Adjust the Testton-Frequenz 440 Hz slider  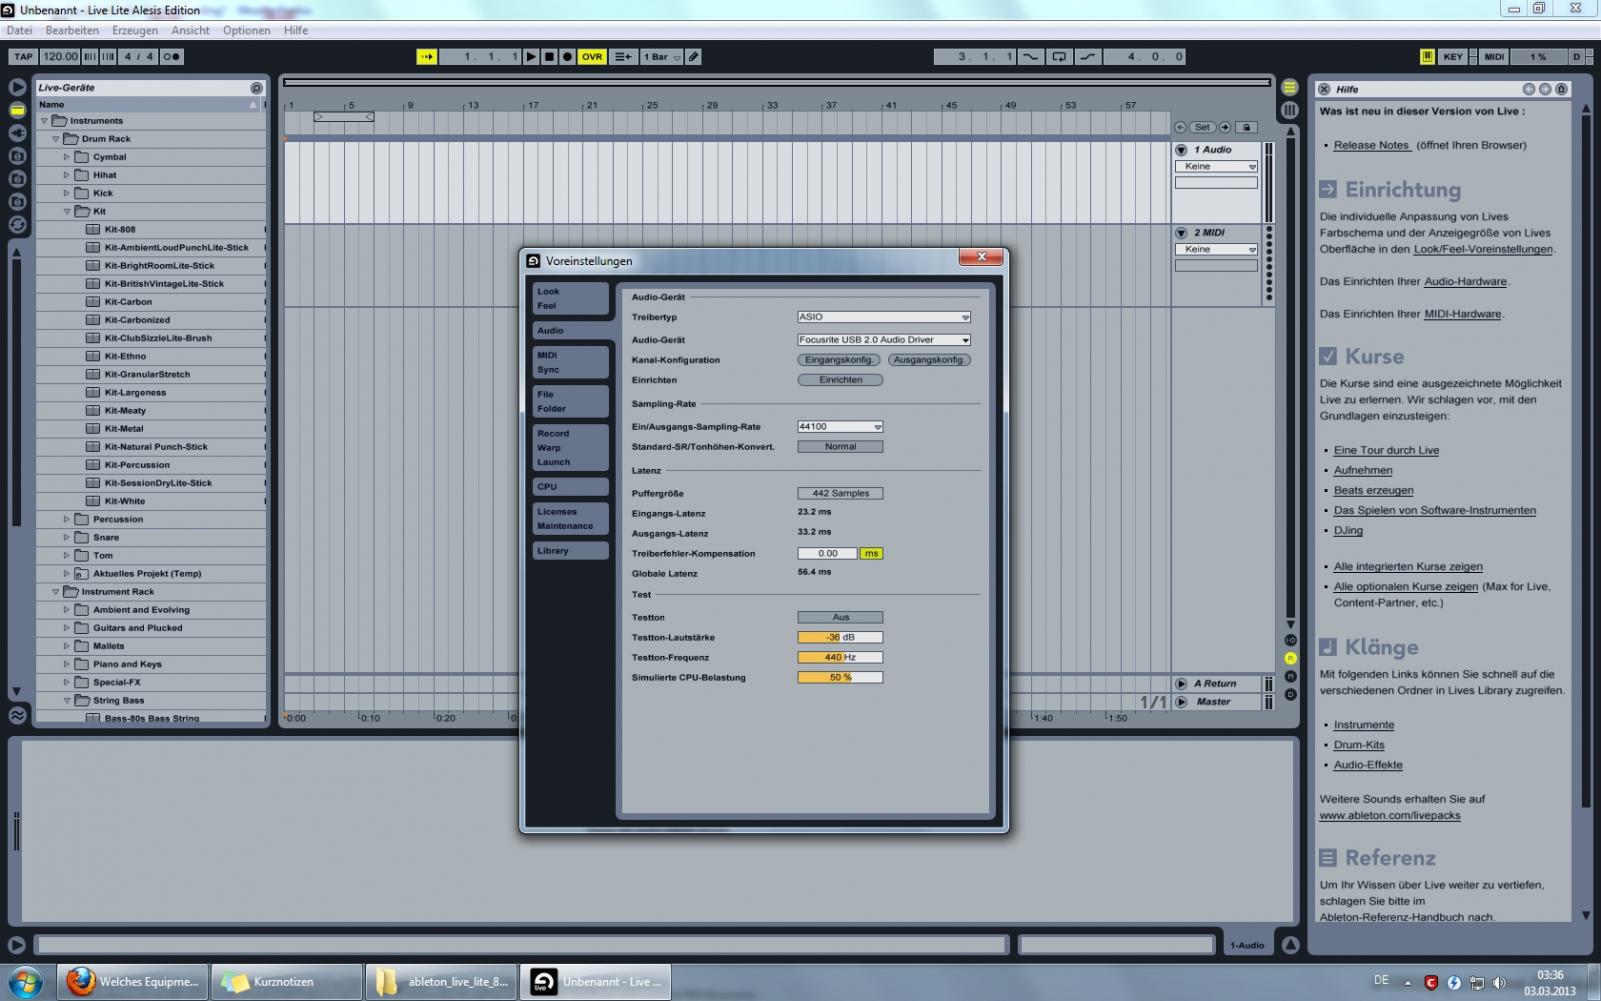[840, 658]
